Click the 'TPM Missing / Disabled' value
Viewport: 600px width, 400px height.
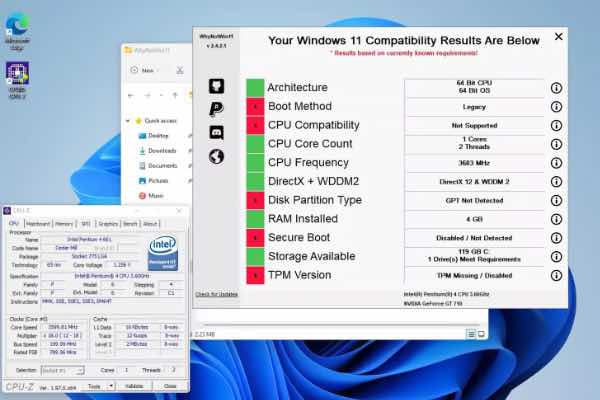tap(474, 276)
